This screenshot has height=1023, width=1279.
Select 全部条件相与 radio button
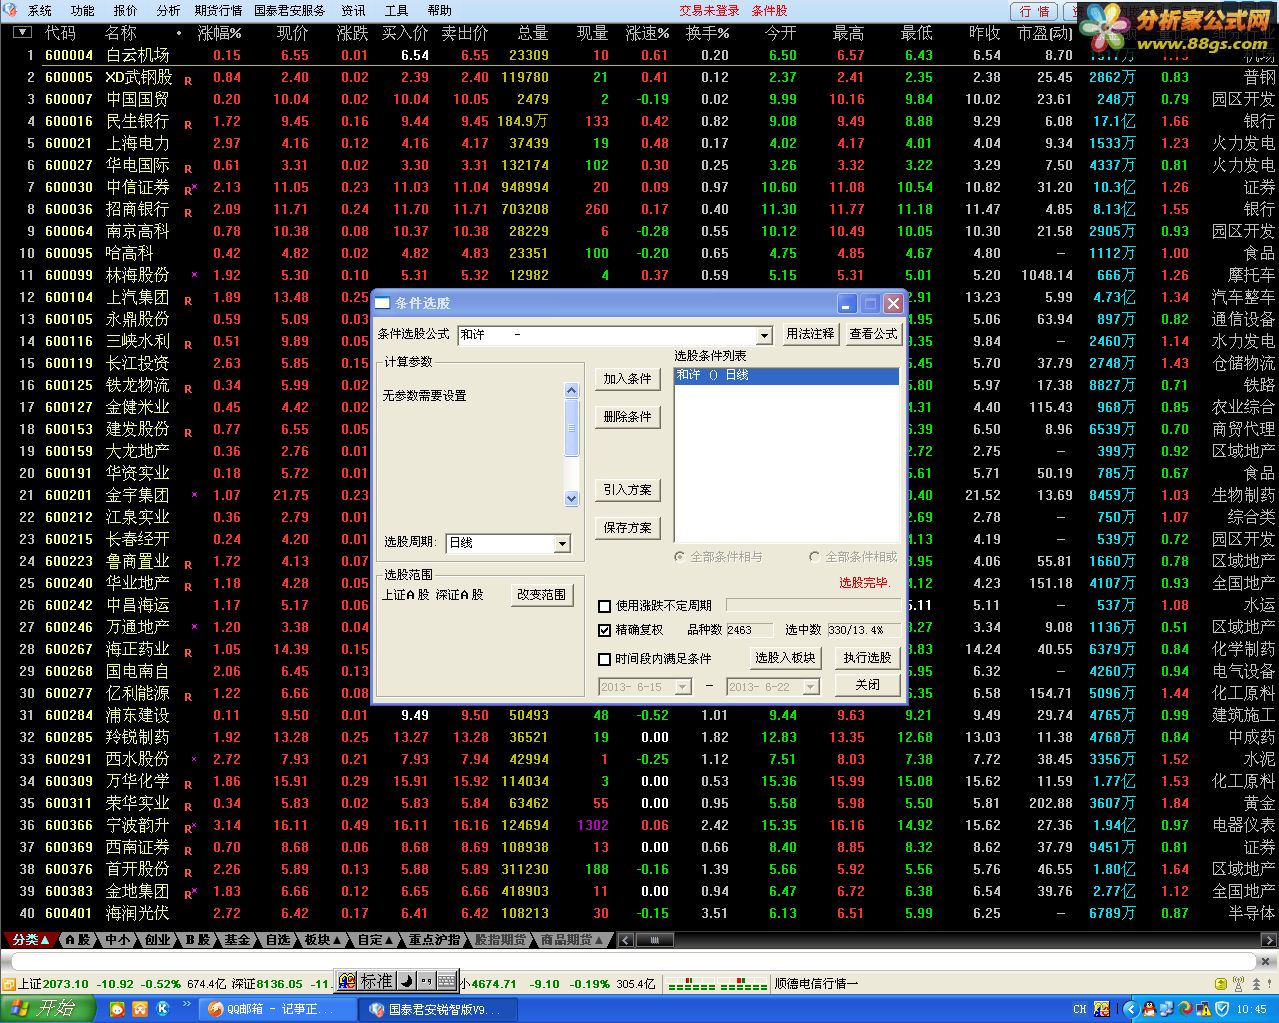coord(680,557)
